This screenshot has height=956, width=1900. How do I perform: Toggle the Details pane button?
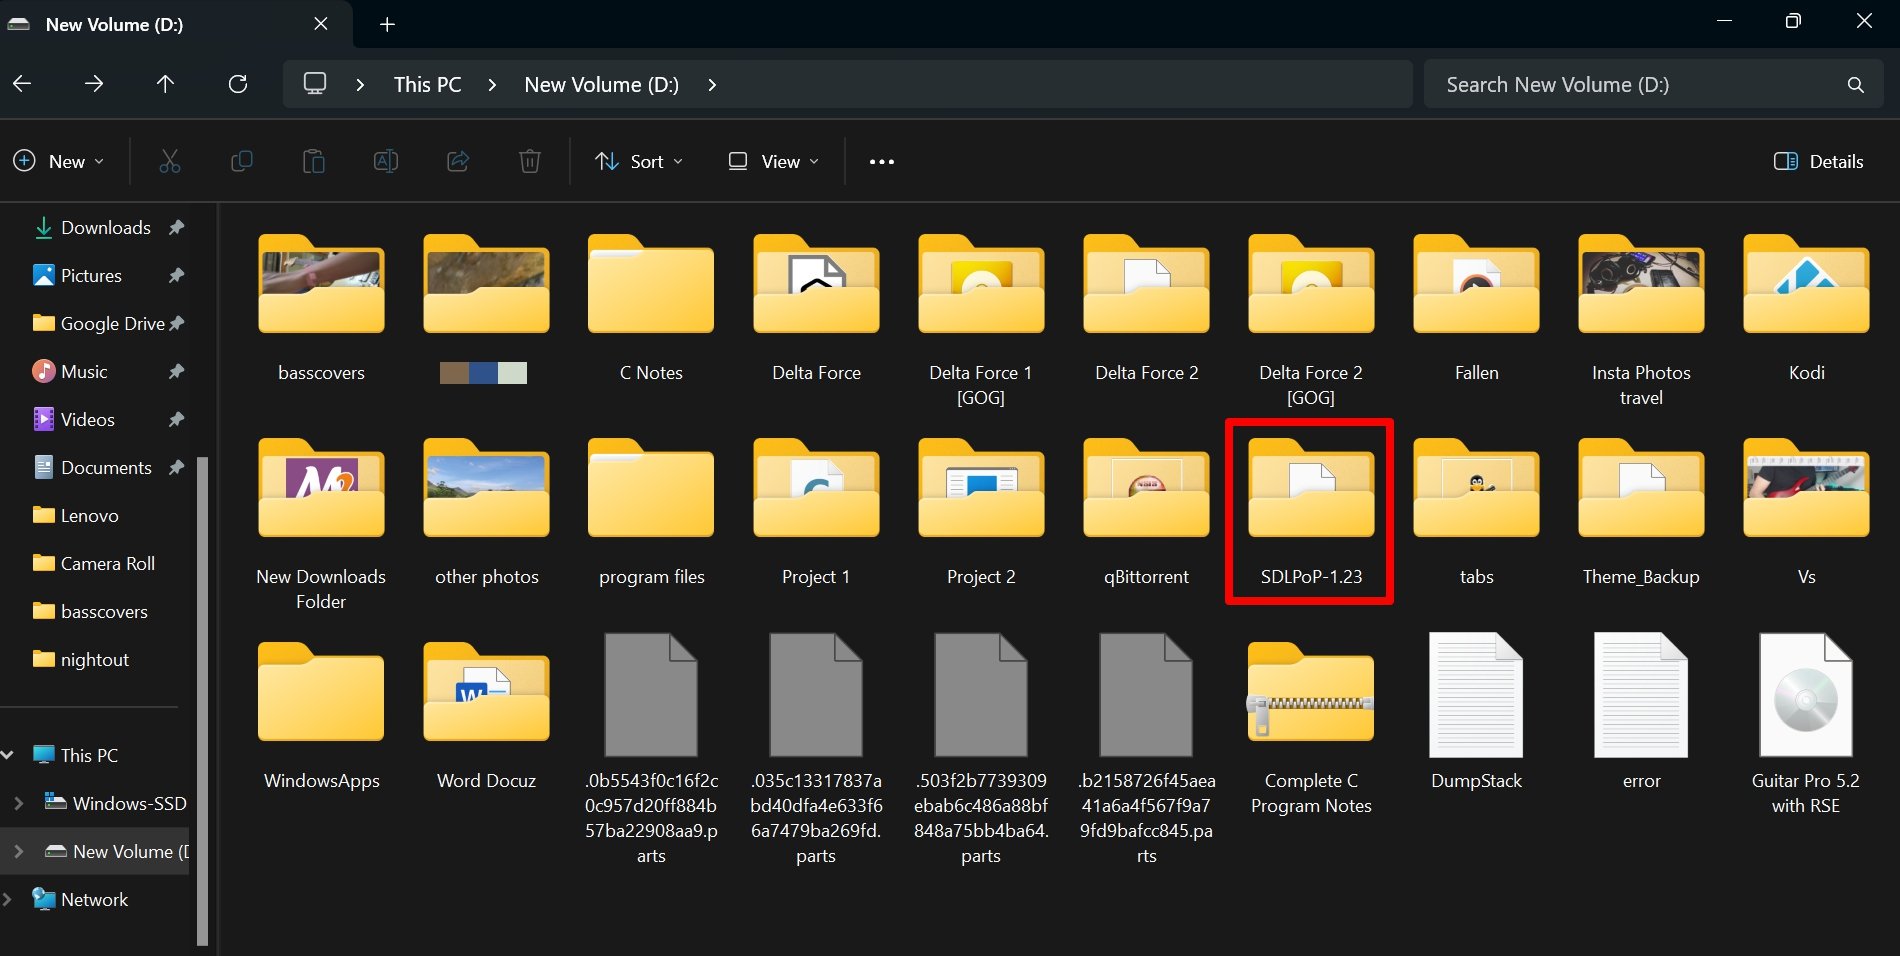tap(1819, 161)
